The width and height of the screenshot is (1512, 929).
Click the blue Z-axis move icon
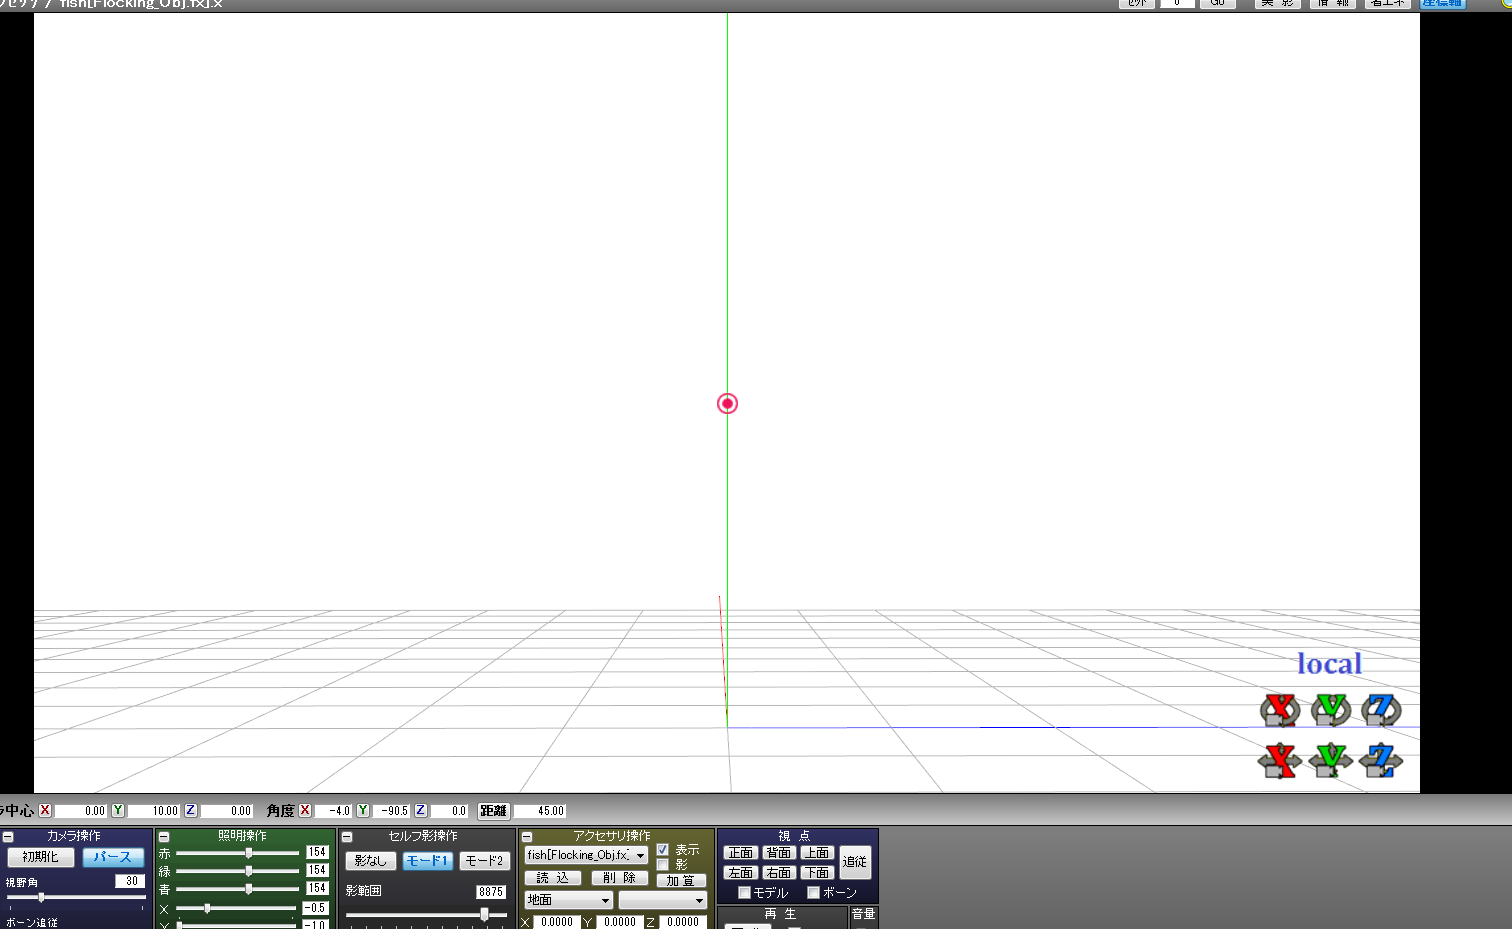(x=1381, y=761)
